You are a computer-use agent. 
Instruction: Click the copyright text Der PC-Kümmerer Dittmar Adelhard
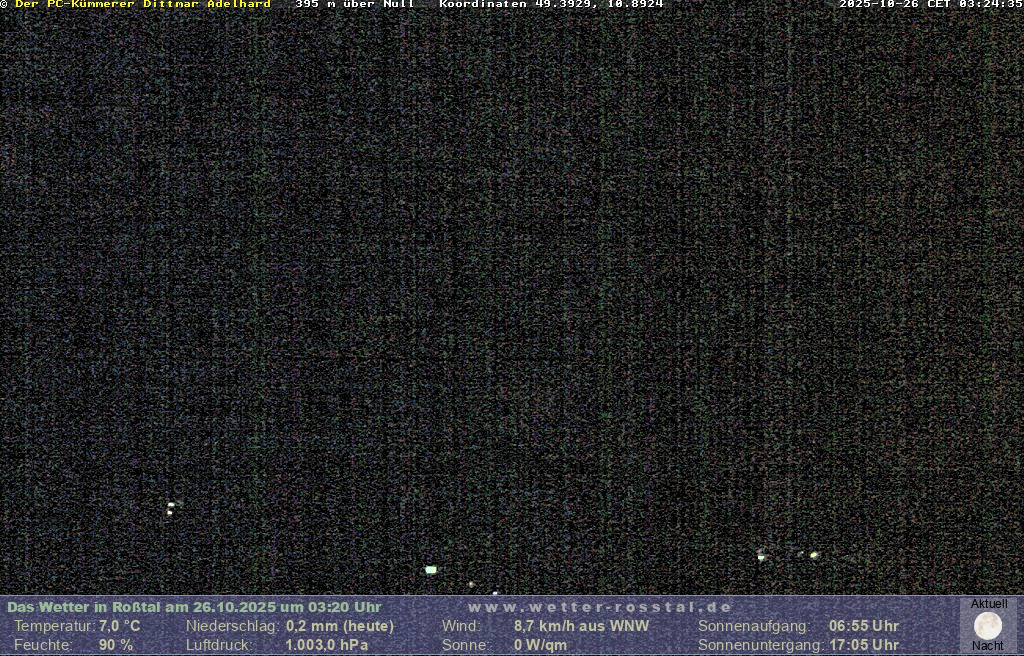[142, 5]
